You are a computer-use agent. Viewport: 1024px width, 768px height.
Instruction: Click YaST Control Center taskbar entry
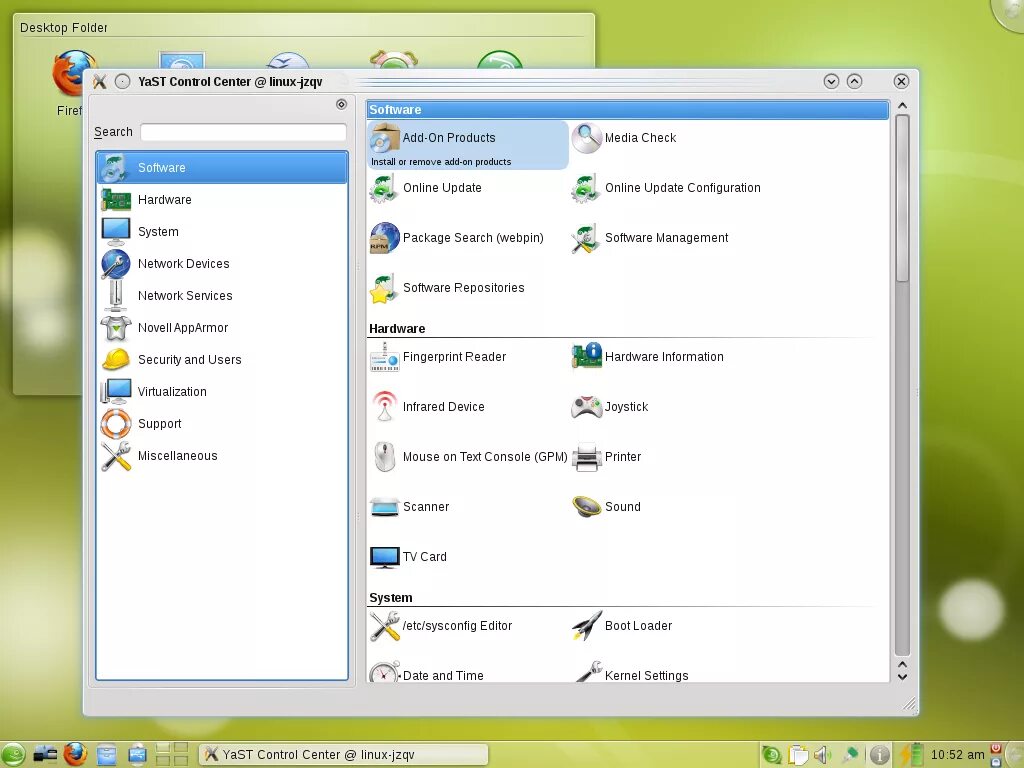344,755
